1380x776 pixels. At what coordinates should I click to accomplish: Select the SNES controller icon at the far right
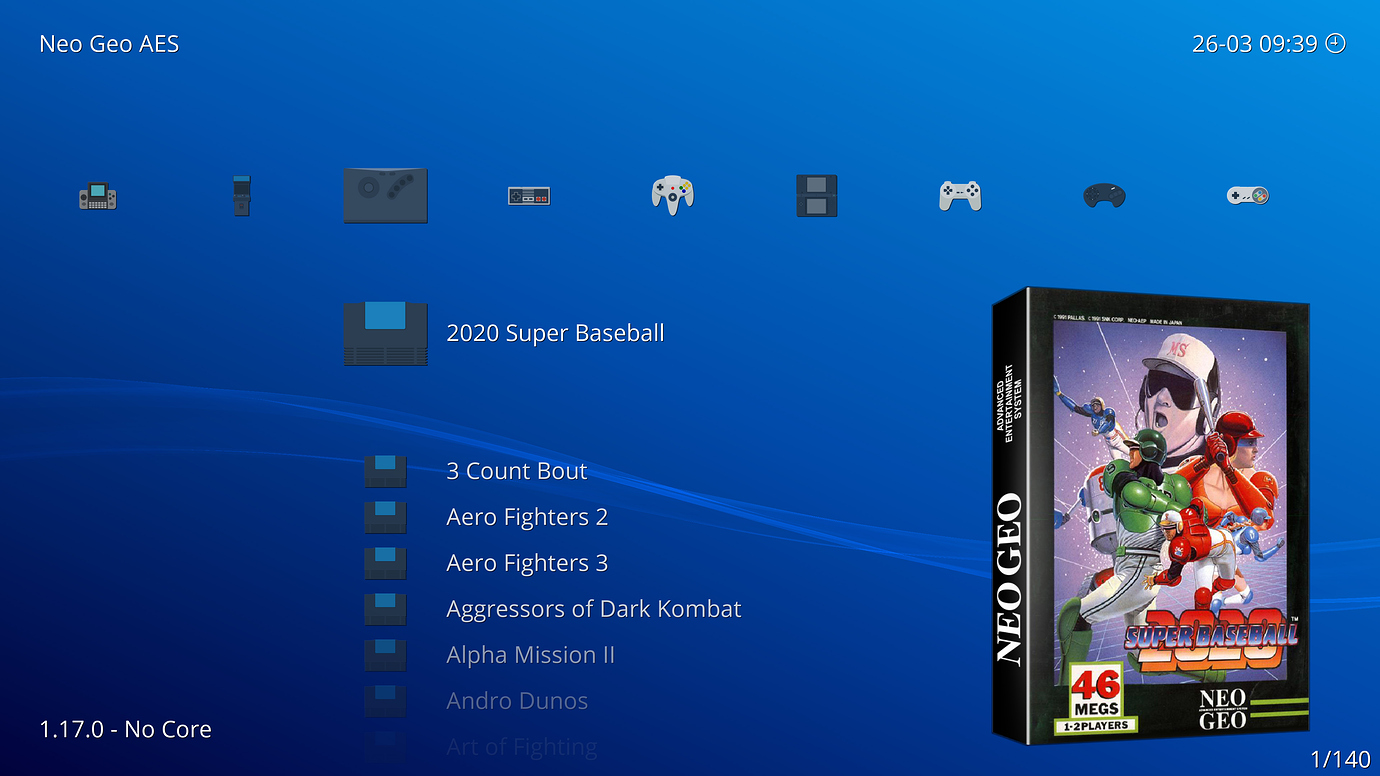click(x=1246, y=195)
